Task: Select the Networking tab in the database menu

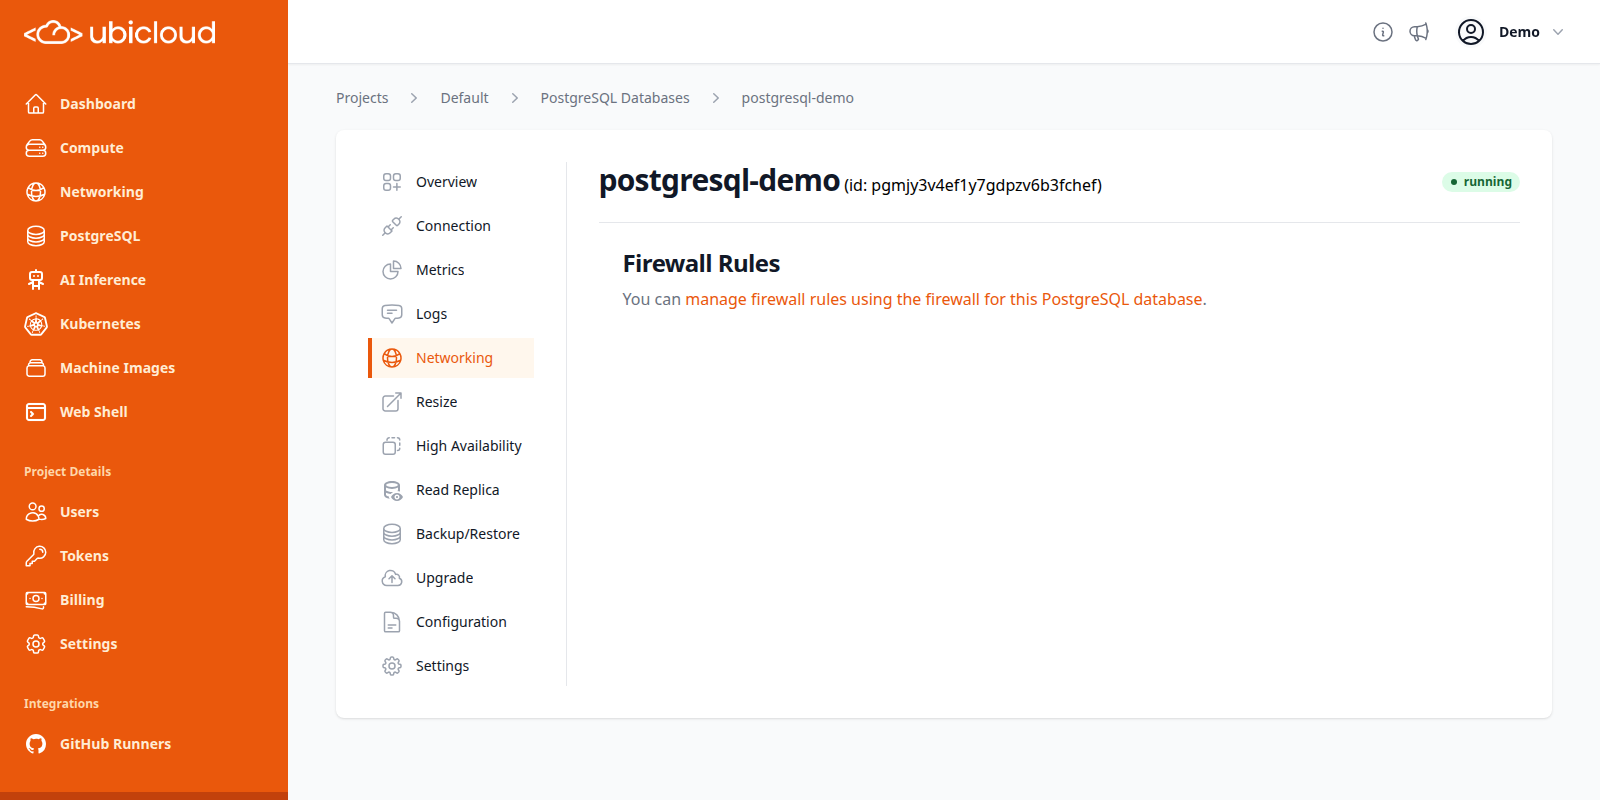Action: click(x=451, y=358)
